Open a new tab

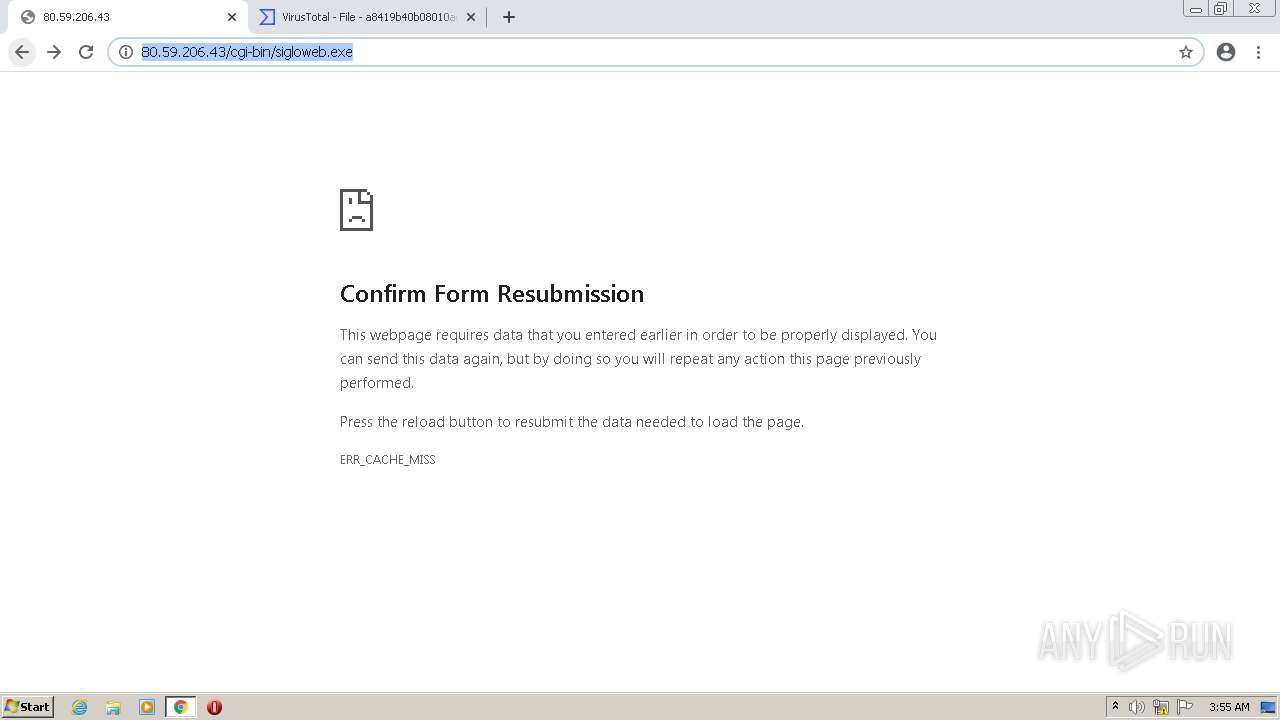(509, 17)
